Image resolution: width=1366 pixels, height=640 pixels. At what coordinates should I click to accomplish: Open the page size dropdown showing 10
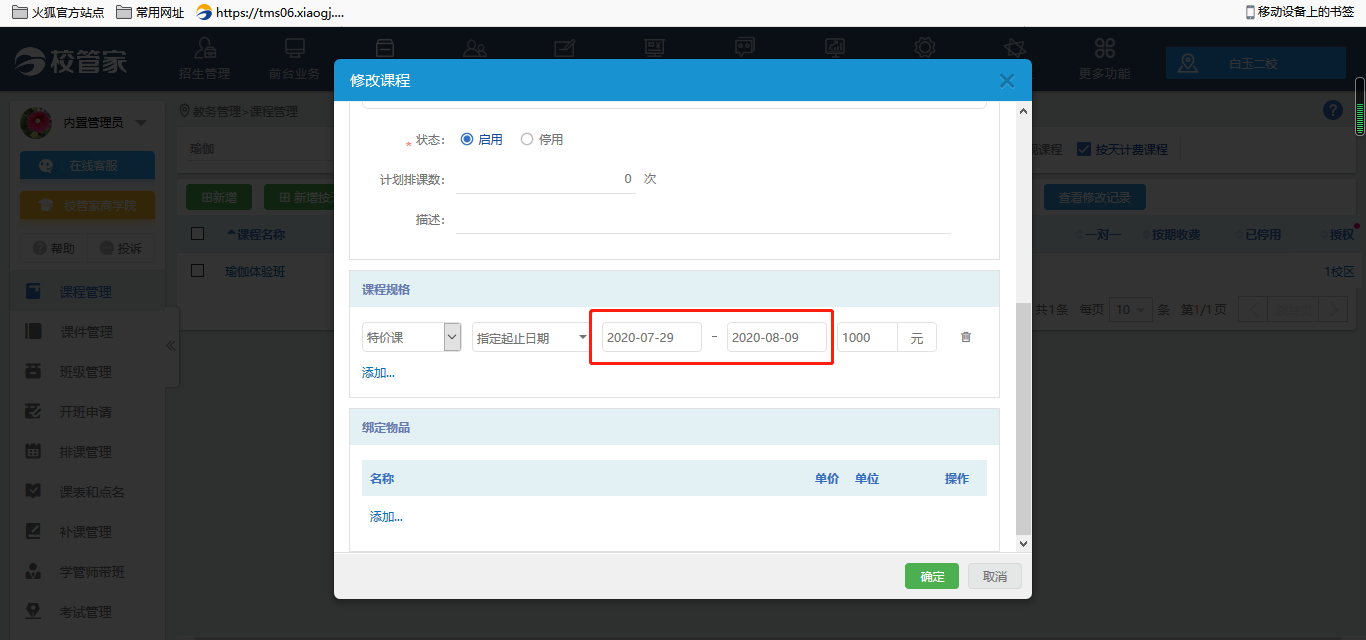(1131, 310)
